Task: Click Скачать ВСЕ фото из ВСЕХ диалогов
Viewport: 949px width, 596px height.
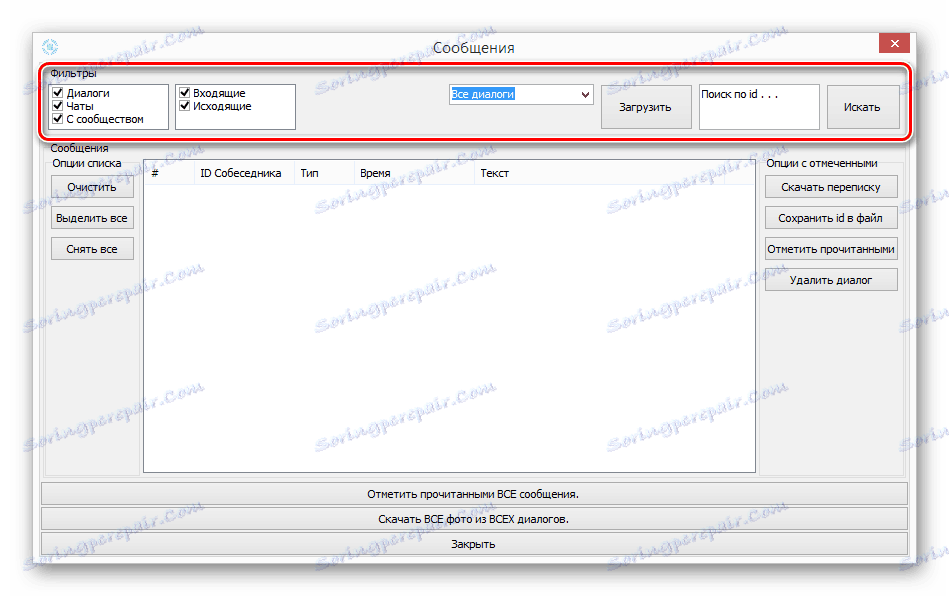Action: pos(474,519)
